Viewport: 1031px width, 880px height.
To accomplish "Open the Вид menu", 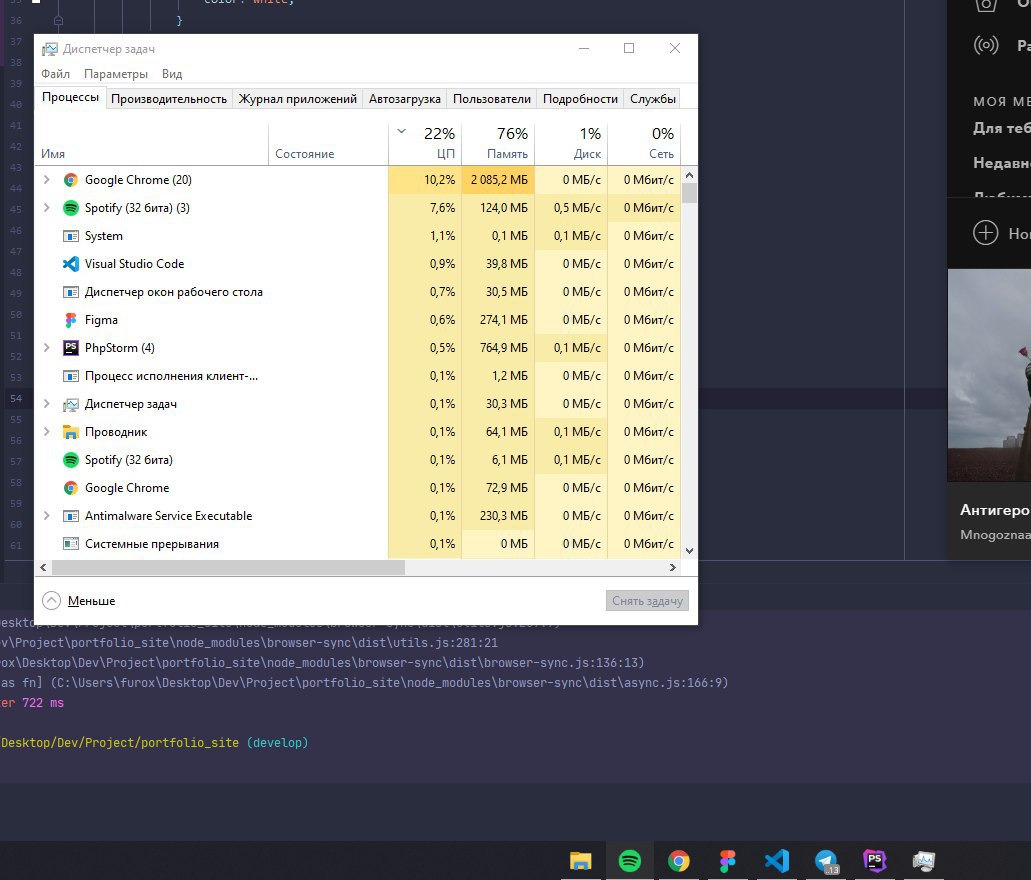I will [x=172, y=74].
